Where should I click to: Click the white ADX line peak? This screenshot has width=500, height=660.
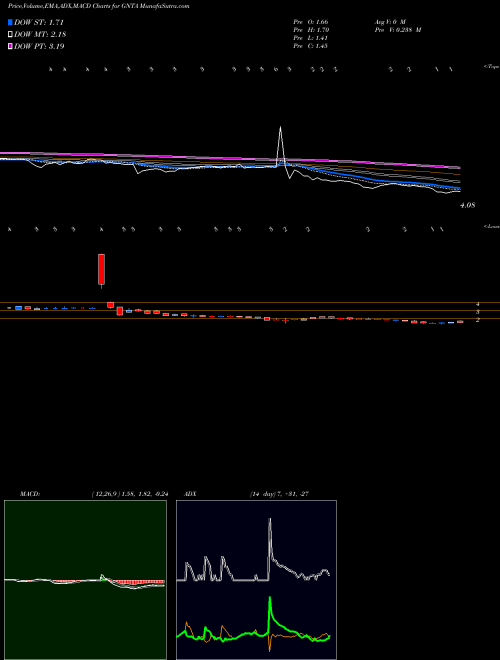click(x=270, y=521)
